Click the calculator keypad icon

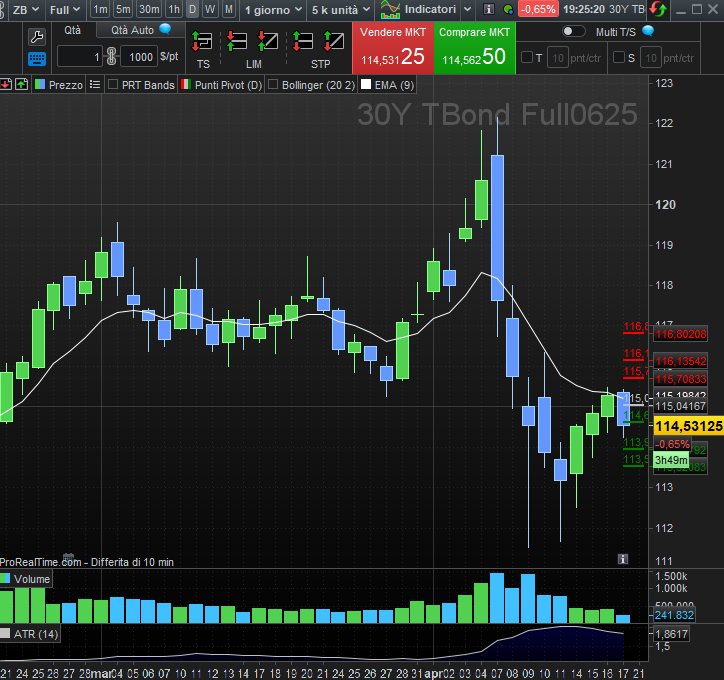coord(38,58)
